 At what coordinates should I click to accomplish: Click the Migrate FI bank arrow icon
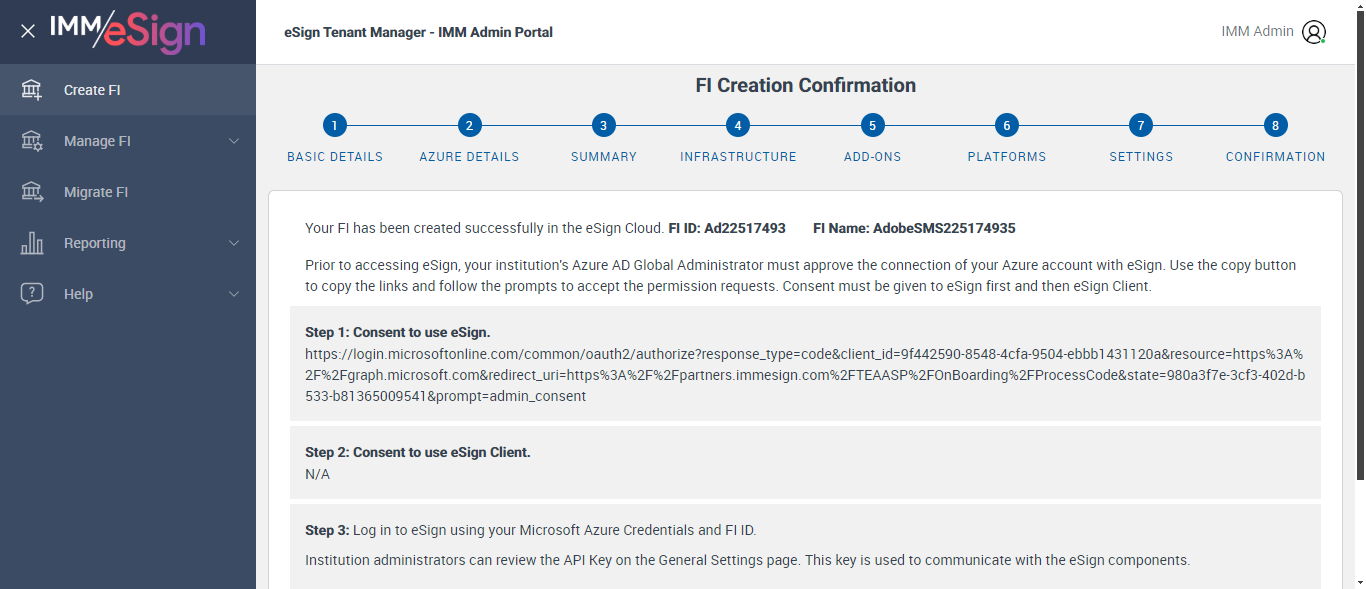[x=32, y=192]
